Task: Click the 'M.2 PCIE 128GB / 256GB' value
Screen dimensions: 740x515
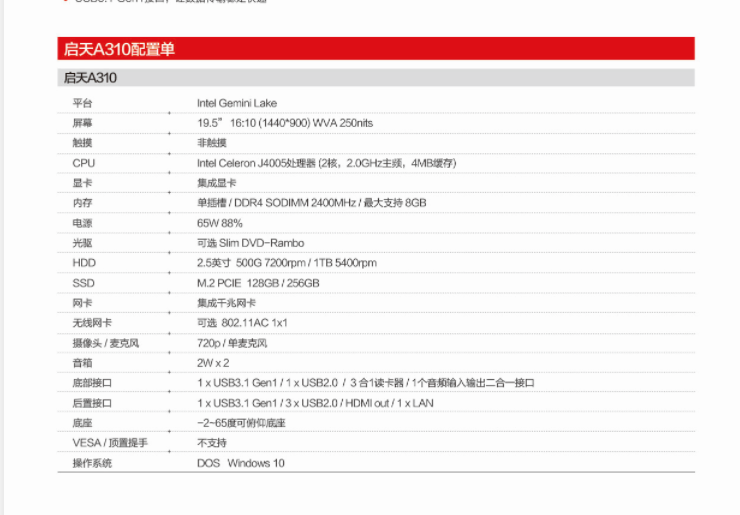Action: (258, 283)
